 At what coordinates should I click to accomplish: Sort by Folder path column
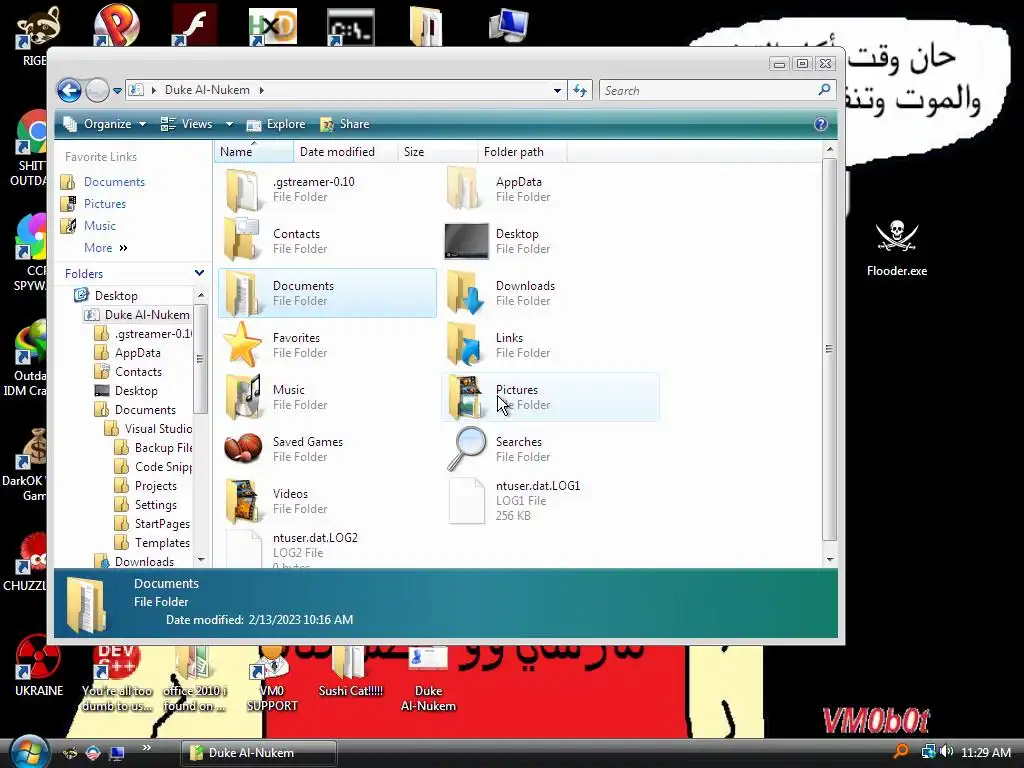click(522, 152)
